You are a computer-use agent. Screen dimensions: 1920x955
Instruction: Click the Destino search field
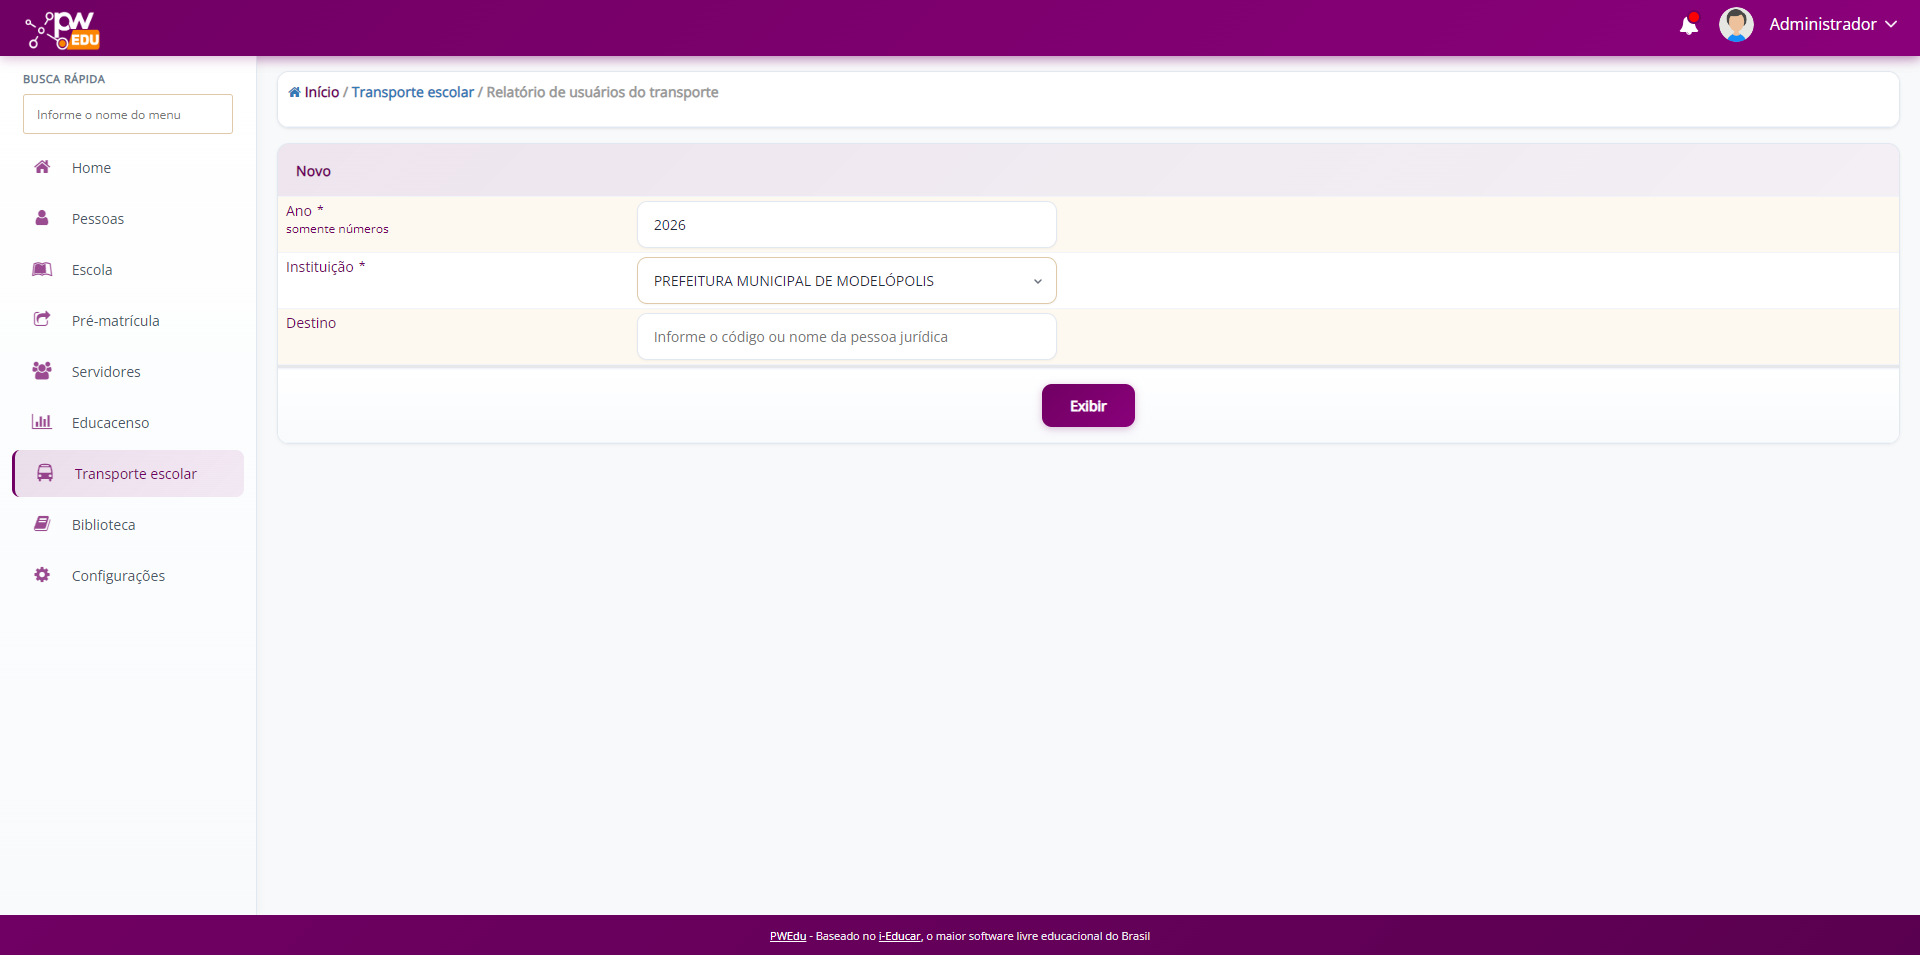(846, 337)
